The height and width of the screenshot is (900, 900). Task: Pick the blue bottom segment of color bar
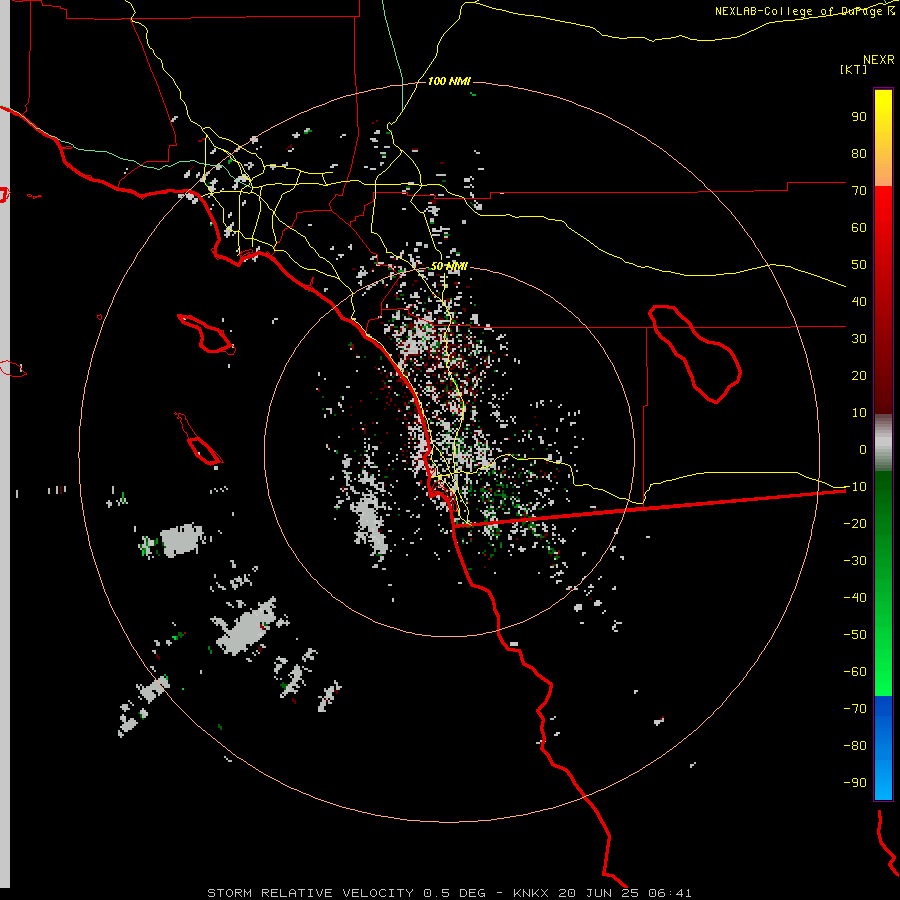[883, 748]
